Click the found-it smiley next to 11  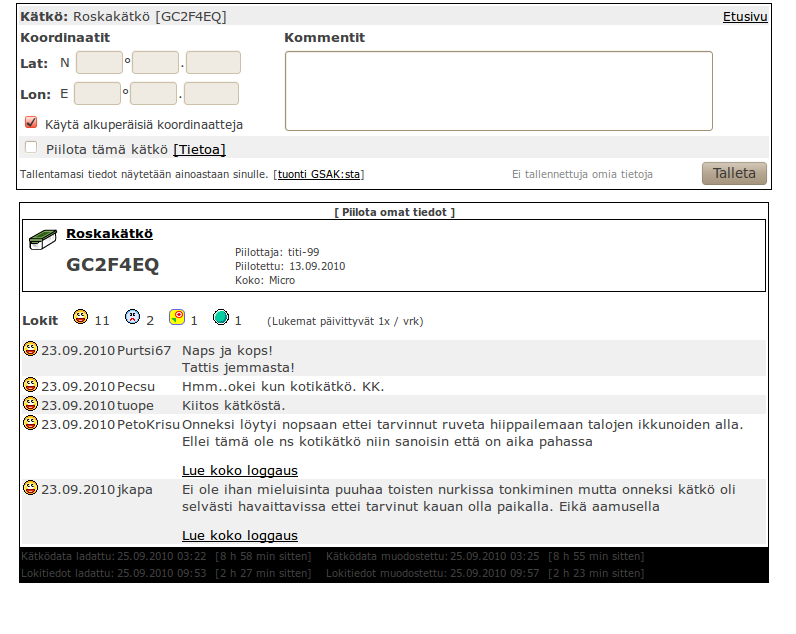pyautogui.click(x=81, y=318)
